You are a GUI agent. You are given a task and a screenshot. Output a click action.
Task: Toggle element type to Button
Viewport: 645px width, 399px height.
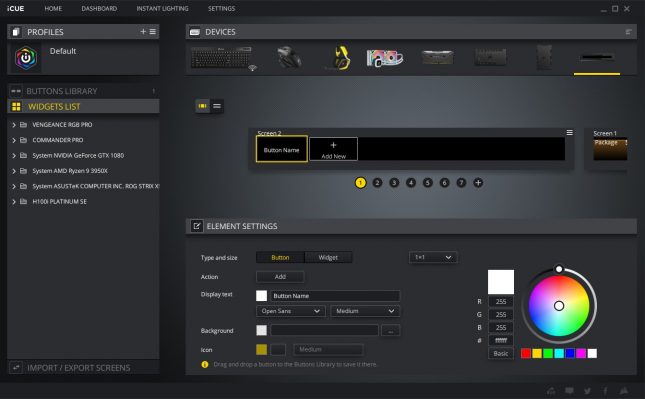280,257
